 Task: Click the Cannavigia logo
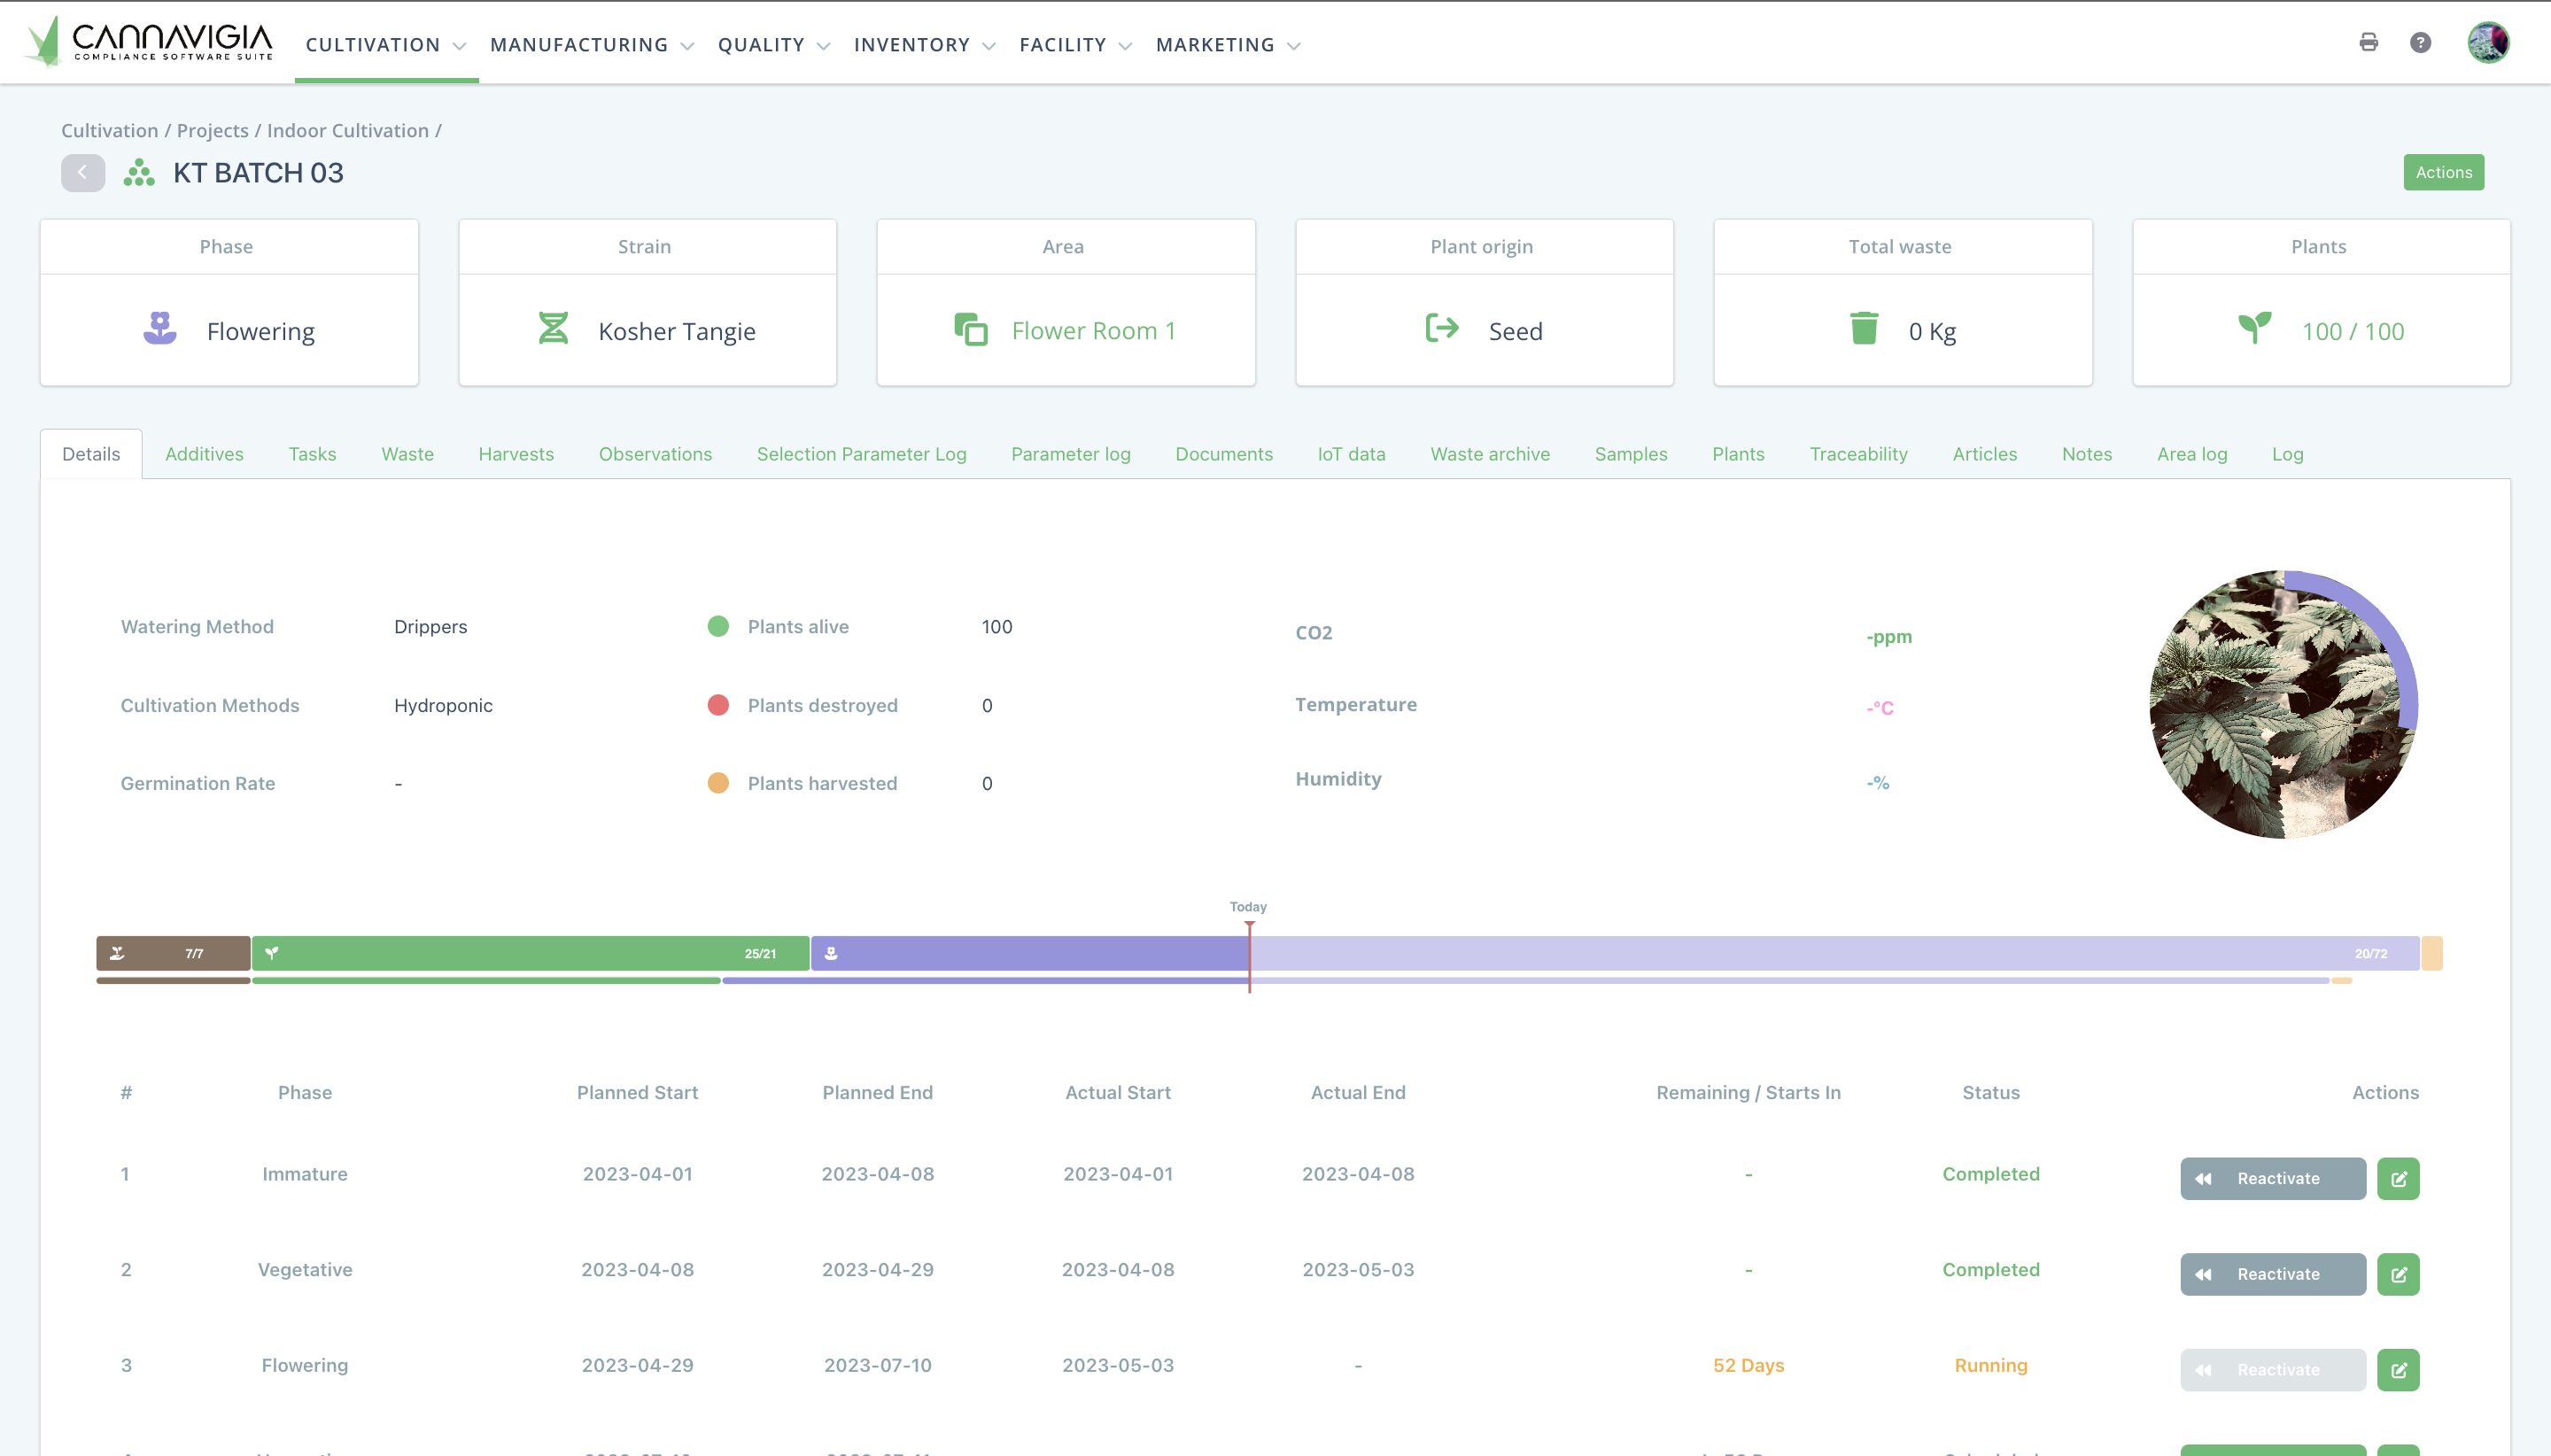[148, 42]
